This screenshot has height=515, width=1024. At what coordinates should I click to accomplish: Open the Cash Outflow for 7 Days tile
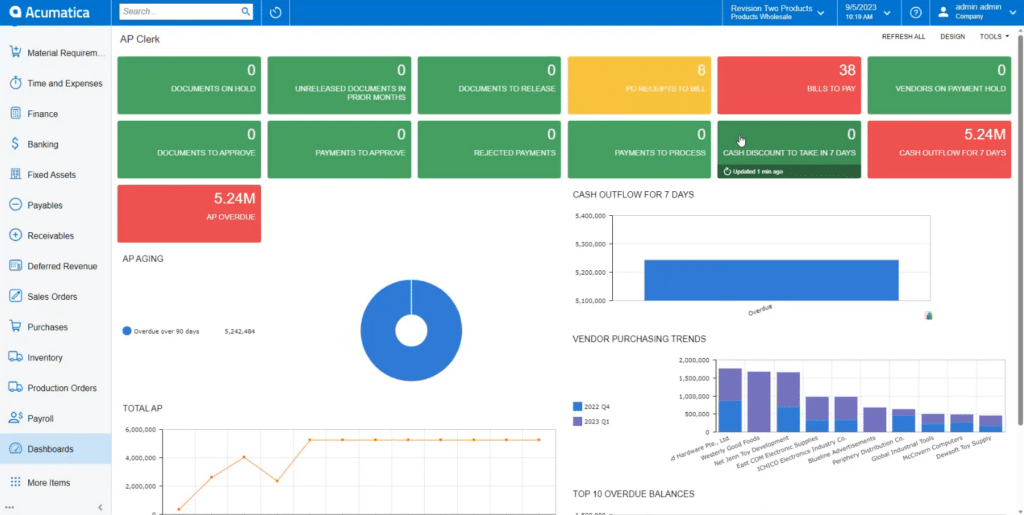pyautogui.click(x=939, y=149)
